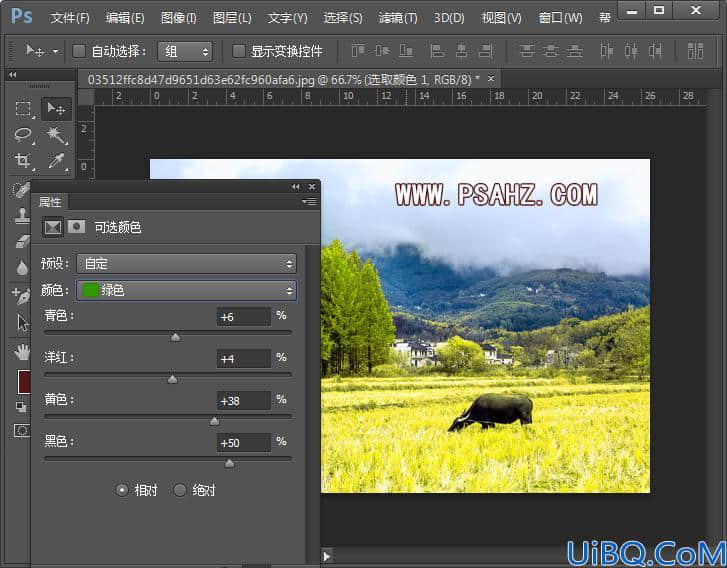Open the 选择(S) menu
The height and width of the screenshot is (568, 727).
343,18
